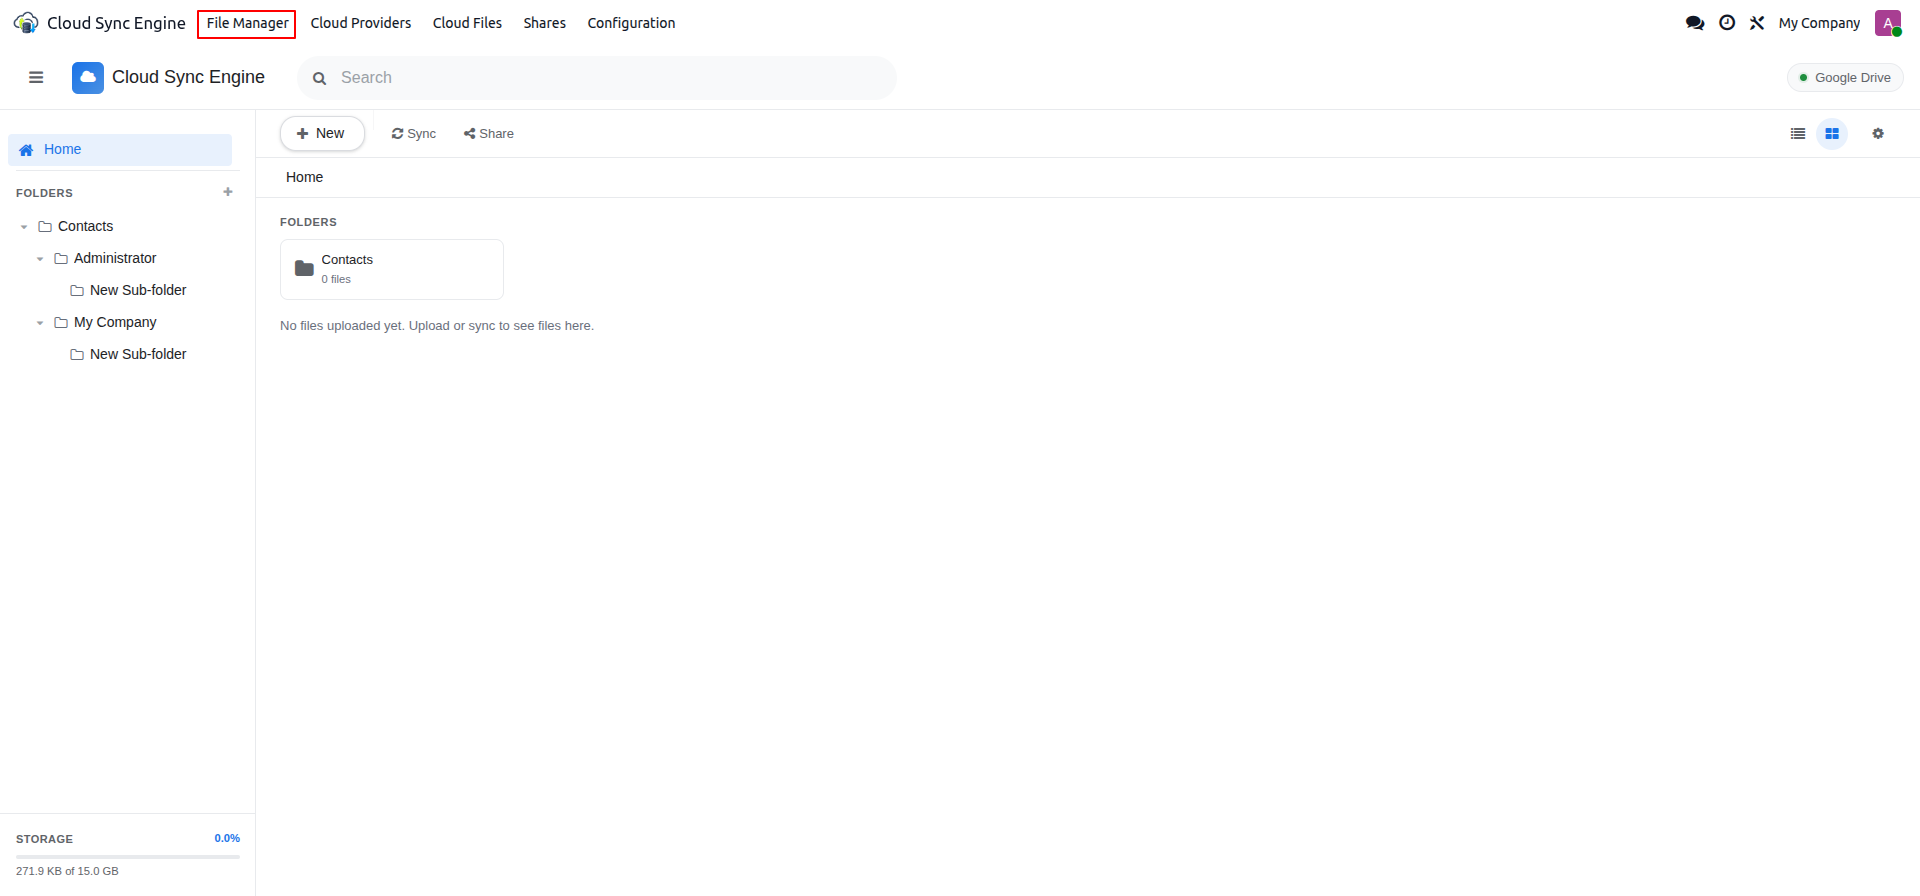Viewport: 1920px width, 896px height.
Task: Select New Sub-folder under Administrator
Action: coord(138,290)
